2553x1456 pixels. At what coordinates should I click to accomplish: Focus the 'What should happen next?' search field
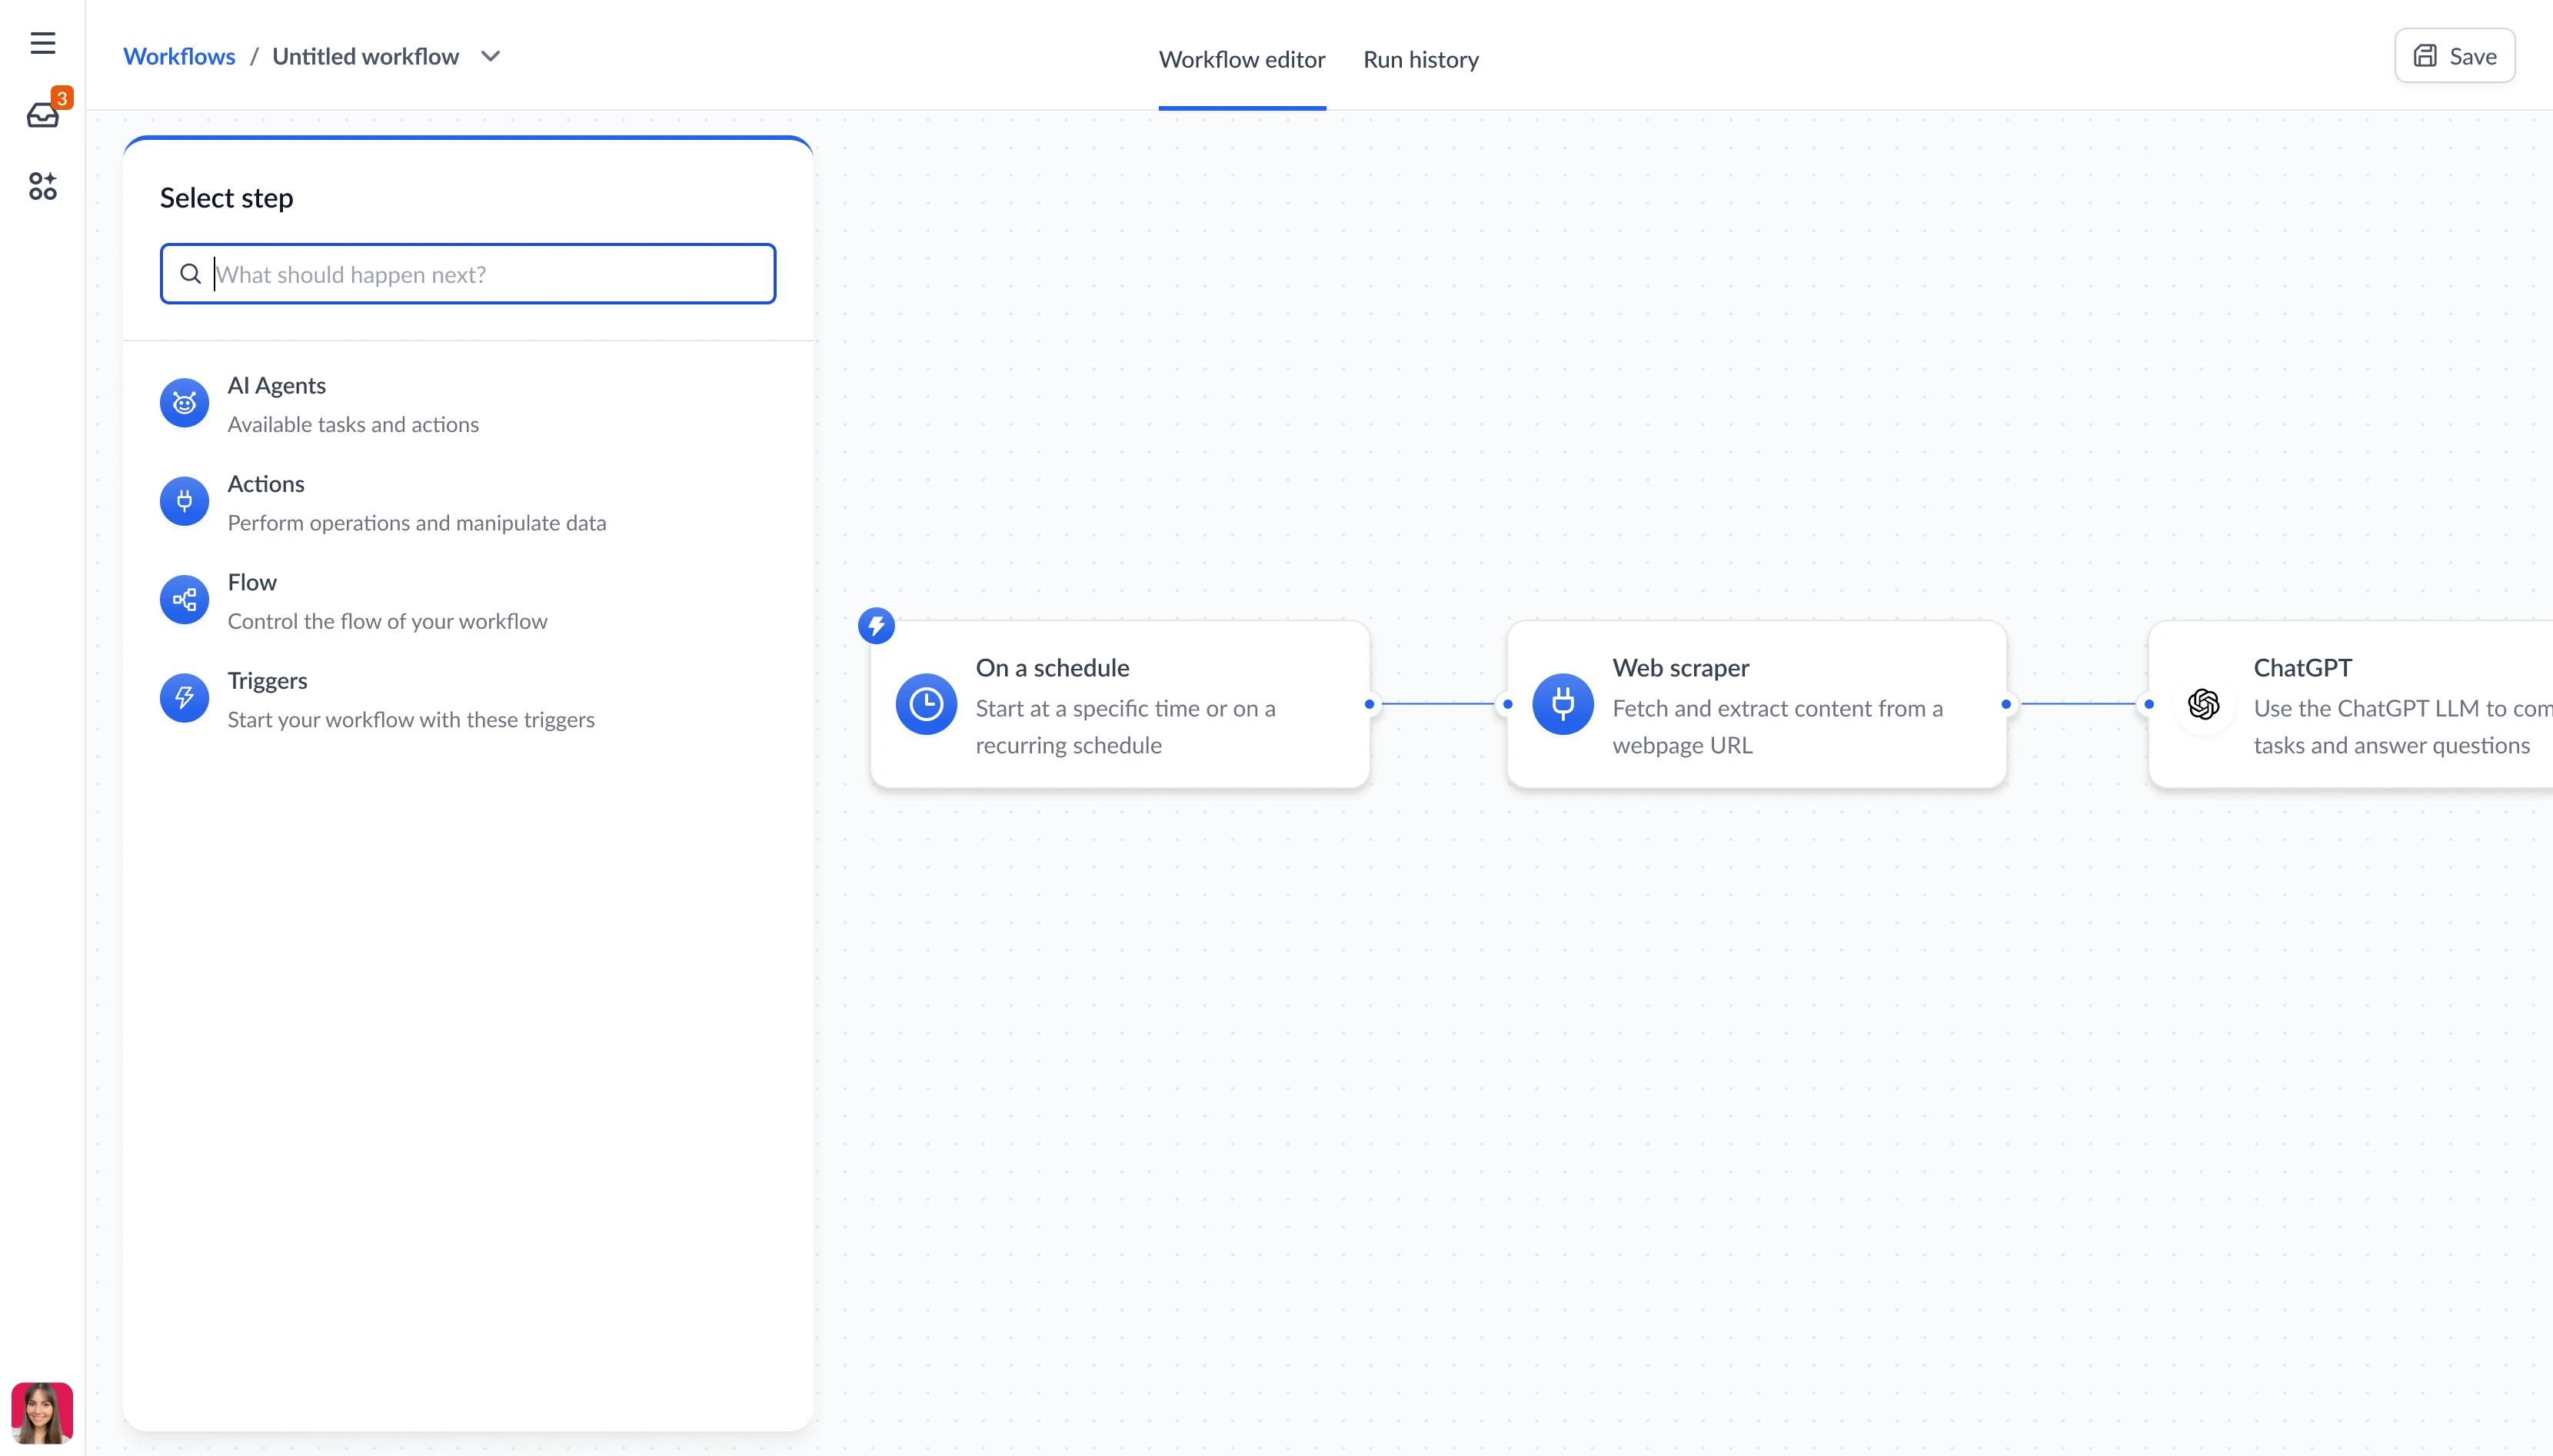[490, 274]
